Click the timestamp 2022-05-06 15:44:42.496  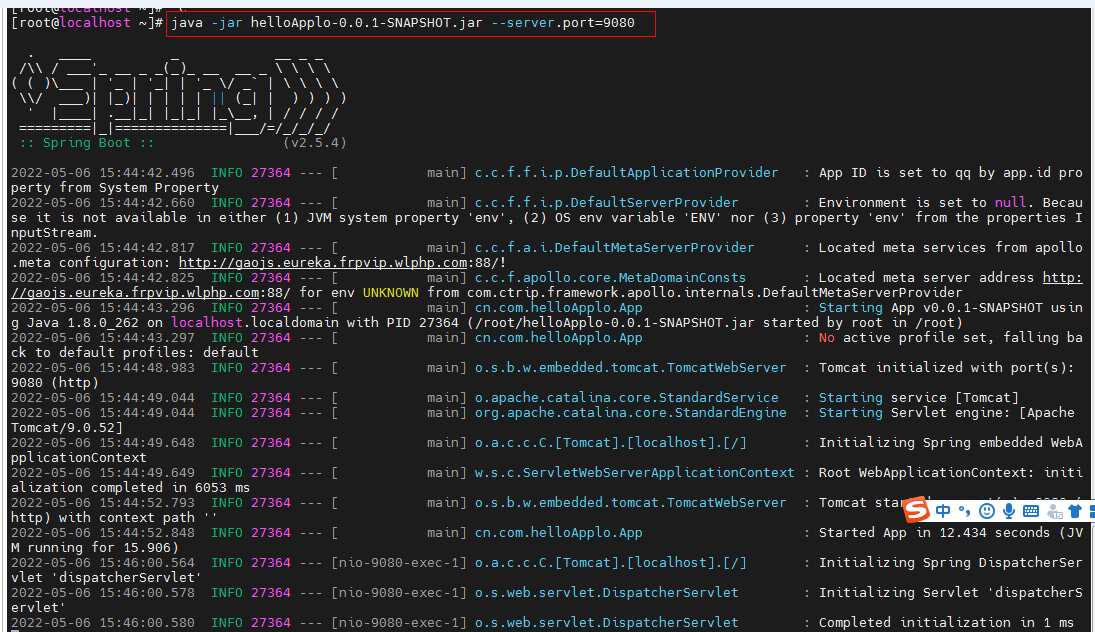103,172
